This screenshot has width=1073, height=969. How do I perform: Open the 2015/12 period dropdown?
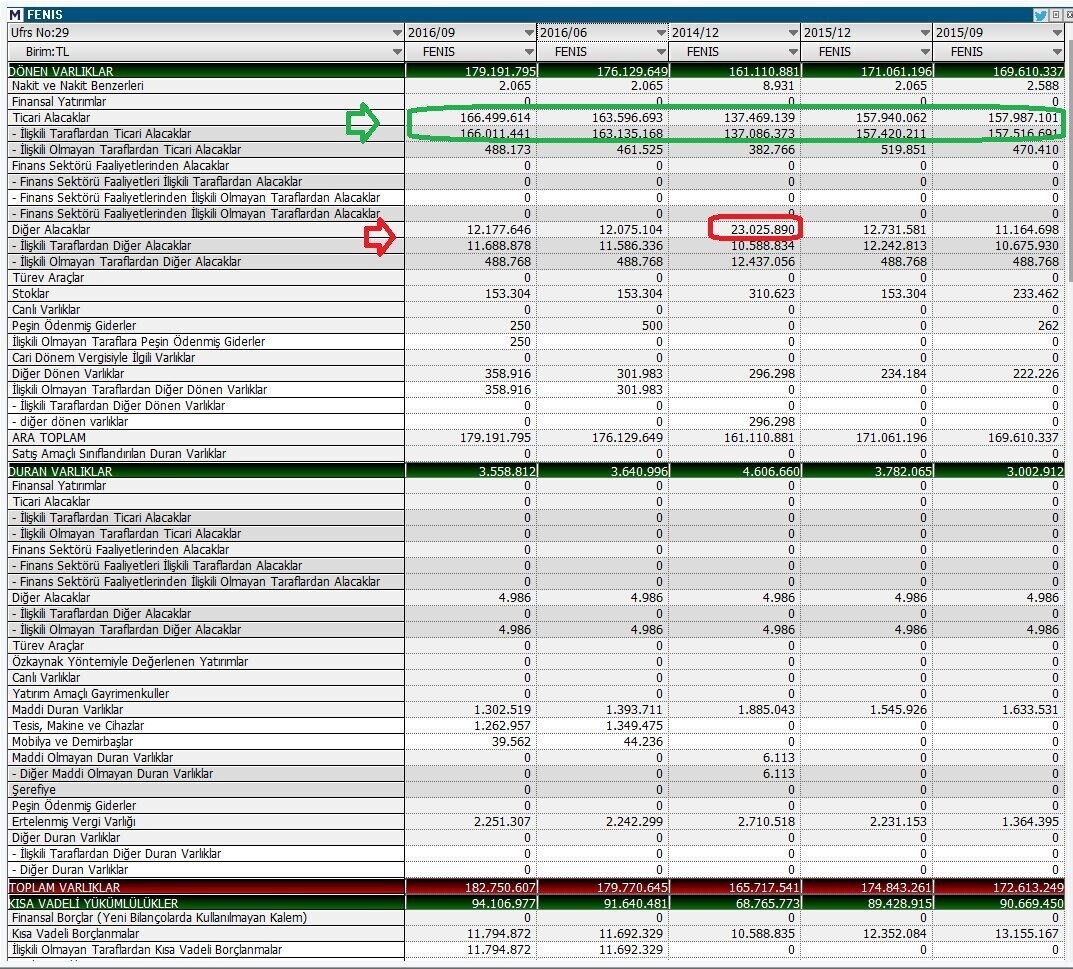[925, 33]
